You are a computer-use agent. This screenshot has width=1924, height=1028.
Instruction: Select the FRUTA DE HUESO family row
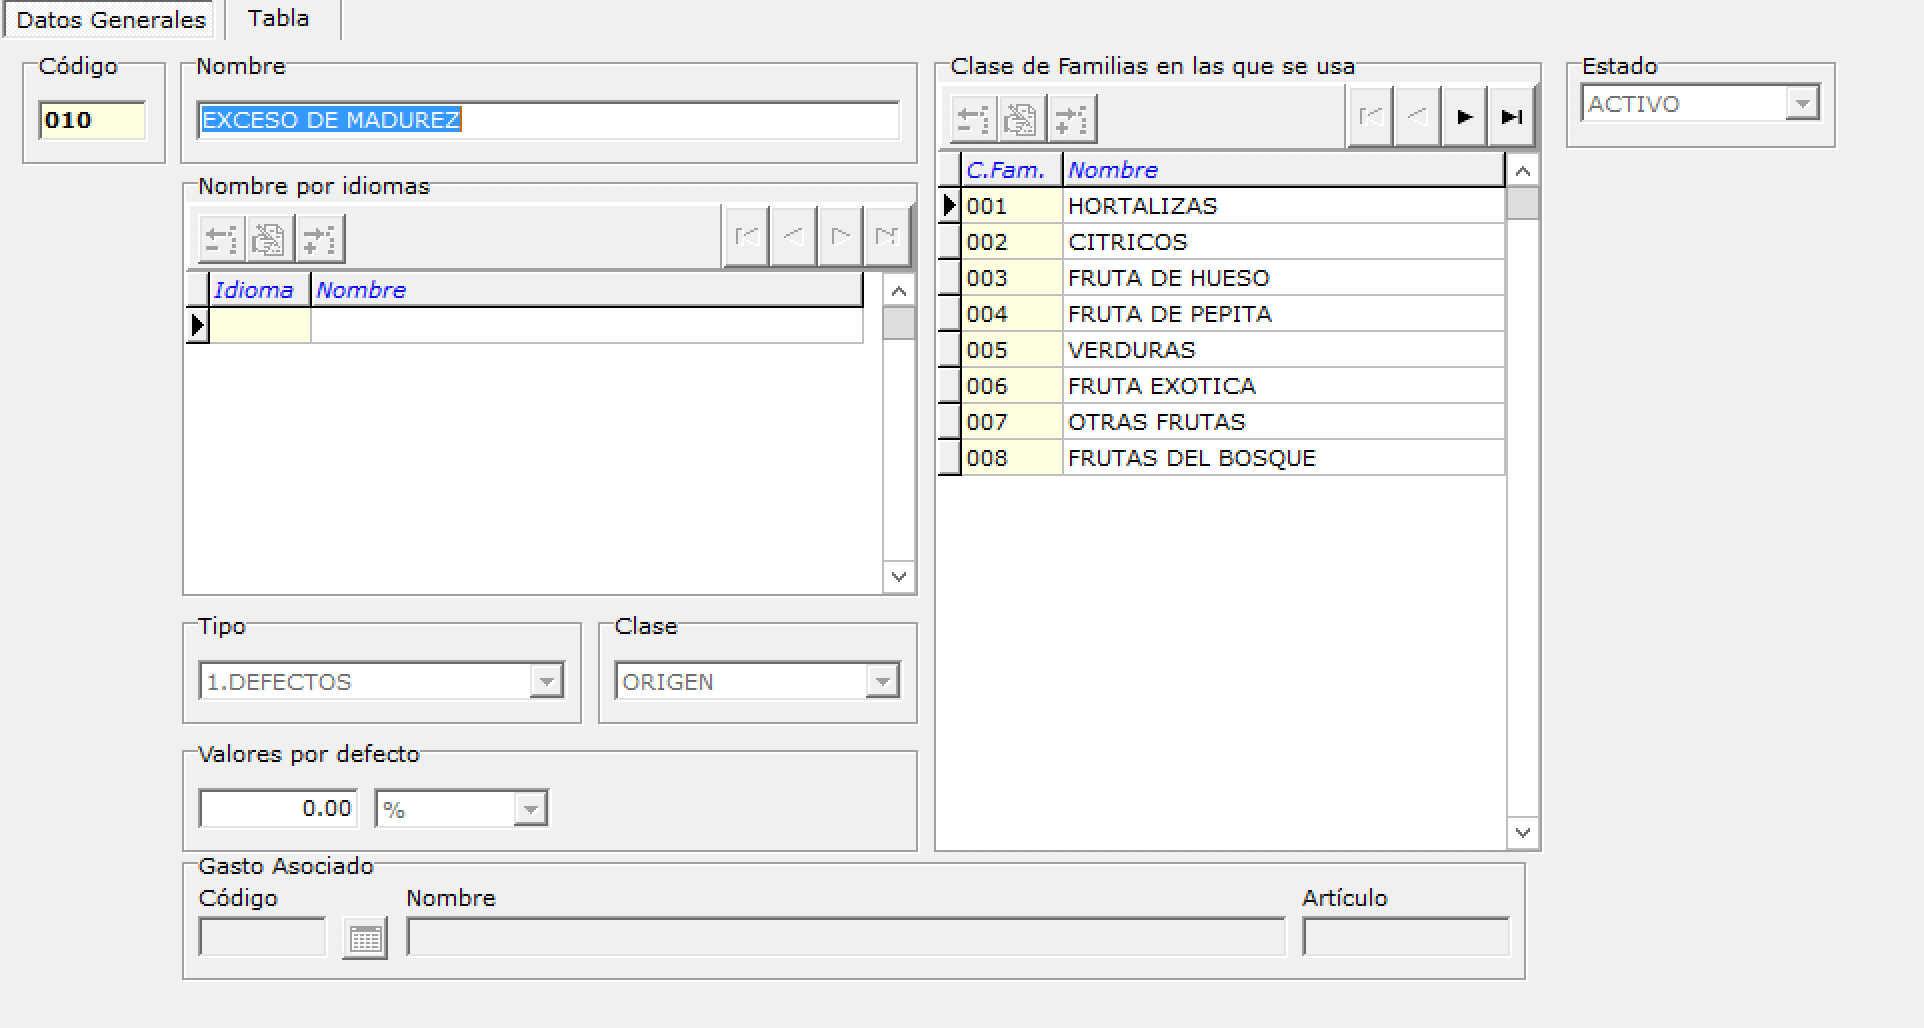pos(1168,278)
